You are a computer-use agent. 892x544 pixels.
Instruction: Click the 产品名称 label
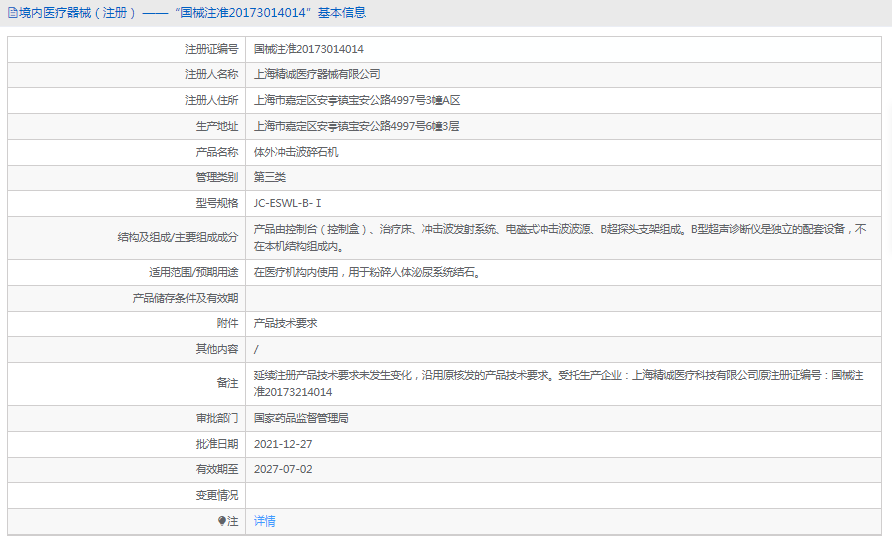pyautogui.click(x=217, y=152)
